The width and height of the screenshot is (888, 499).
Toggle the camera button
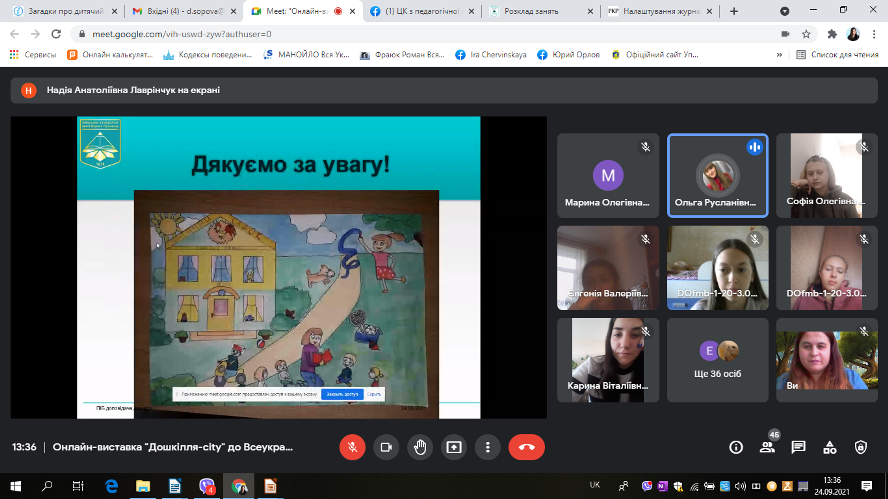pyautogui.click(x=385, y=447)
